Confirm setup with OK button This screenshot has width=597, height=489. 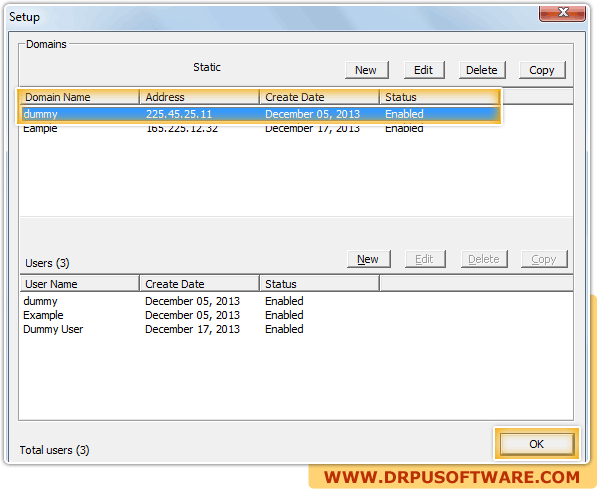(536, 444)
